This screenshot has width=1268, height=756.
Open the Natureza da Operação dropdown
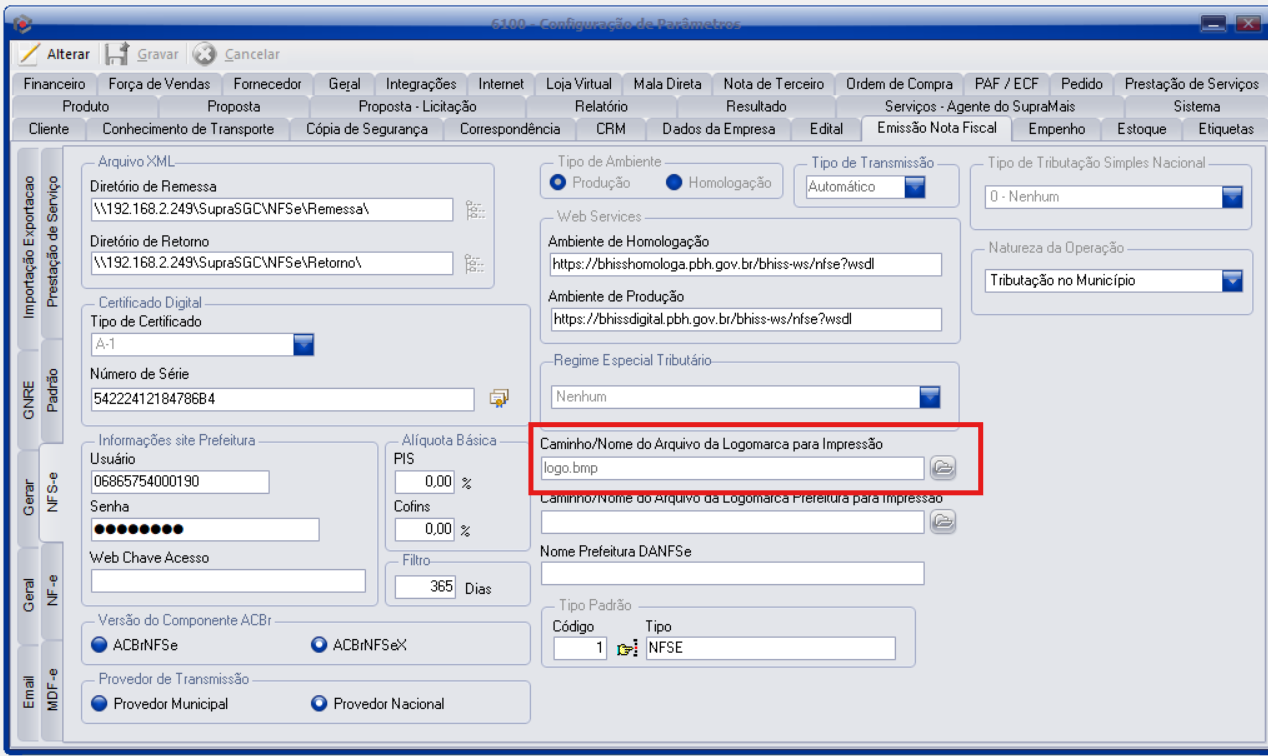pyautogui.click(x=1231, y=281)
